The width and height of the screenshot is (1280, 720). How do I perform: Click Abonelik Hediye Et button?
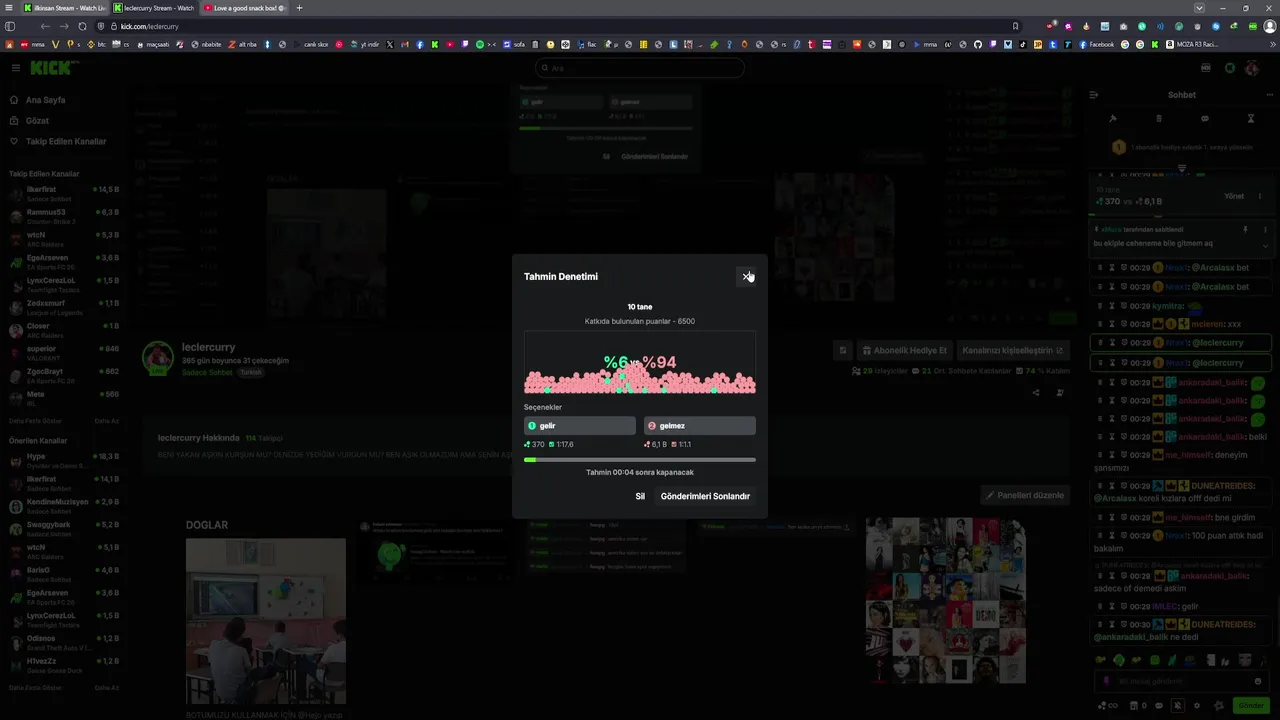[x=904, y=351]
